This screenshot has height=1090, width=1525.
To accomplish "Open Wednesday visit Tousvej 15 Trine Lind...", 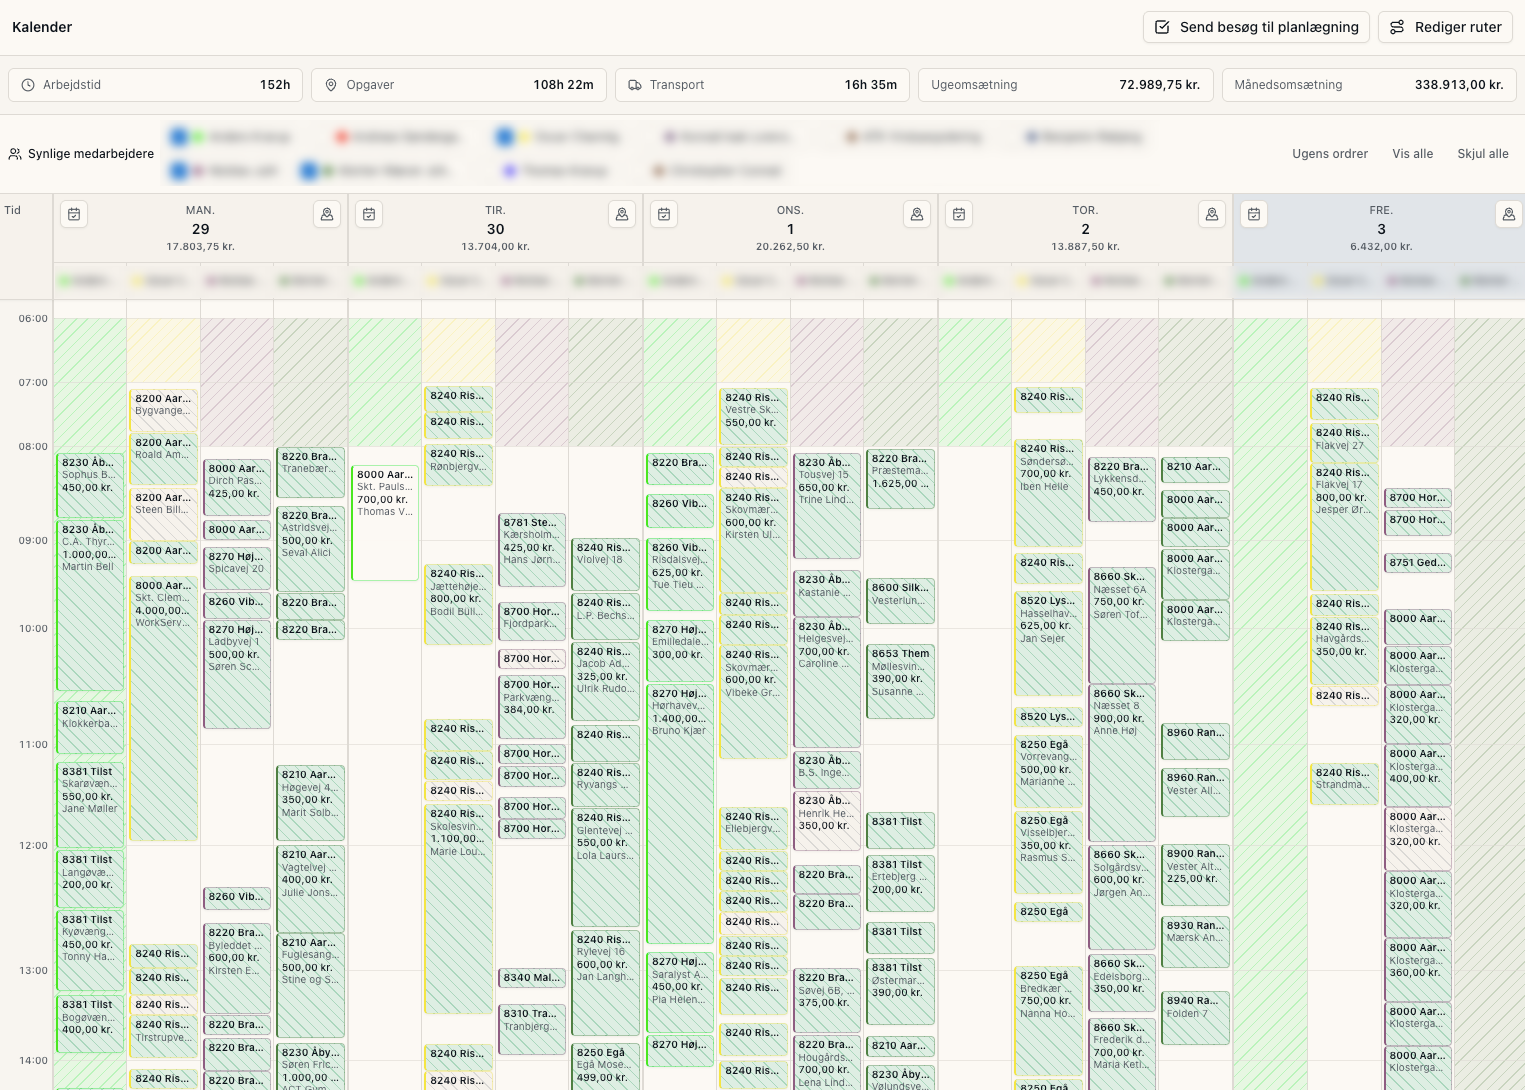I will pyautogui.click(x=827, y=506).
